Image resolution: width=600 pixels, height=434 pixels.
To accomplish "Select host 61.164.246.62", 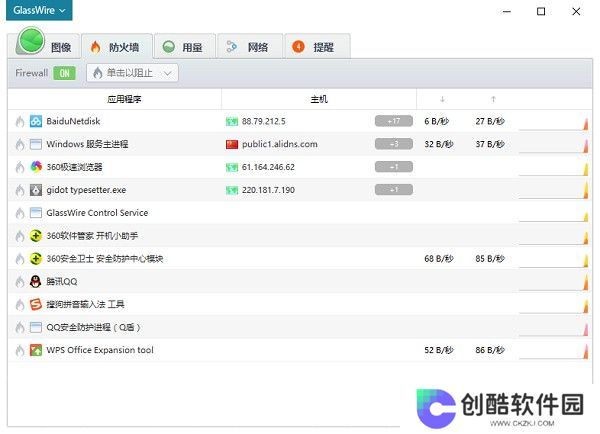I will click(268, 167).
